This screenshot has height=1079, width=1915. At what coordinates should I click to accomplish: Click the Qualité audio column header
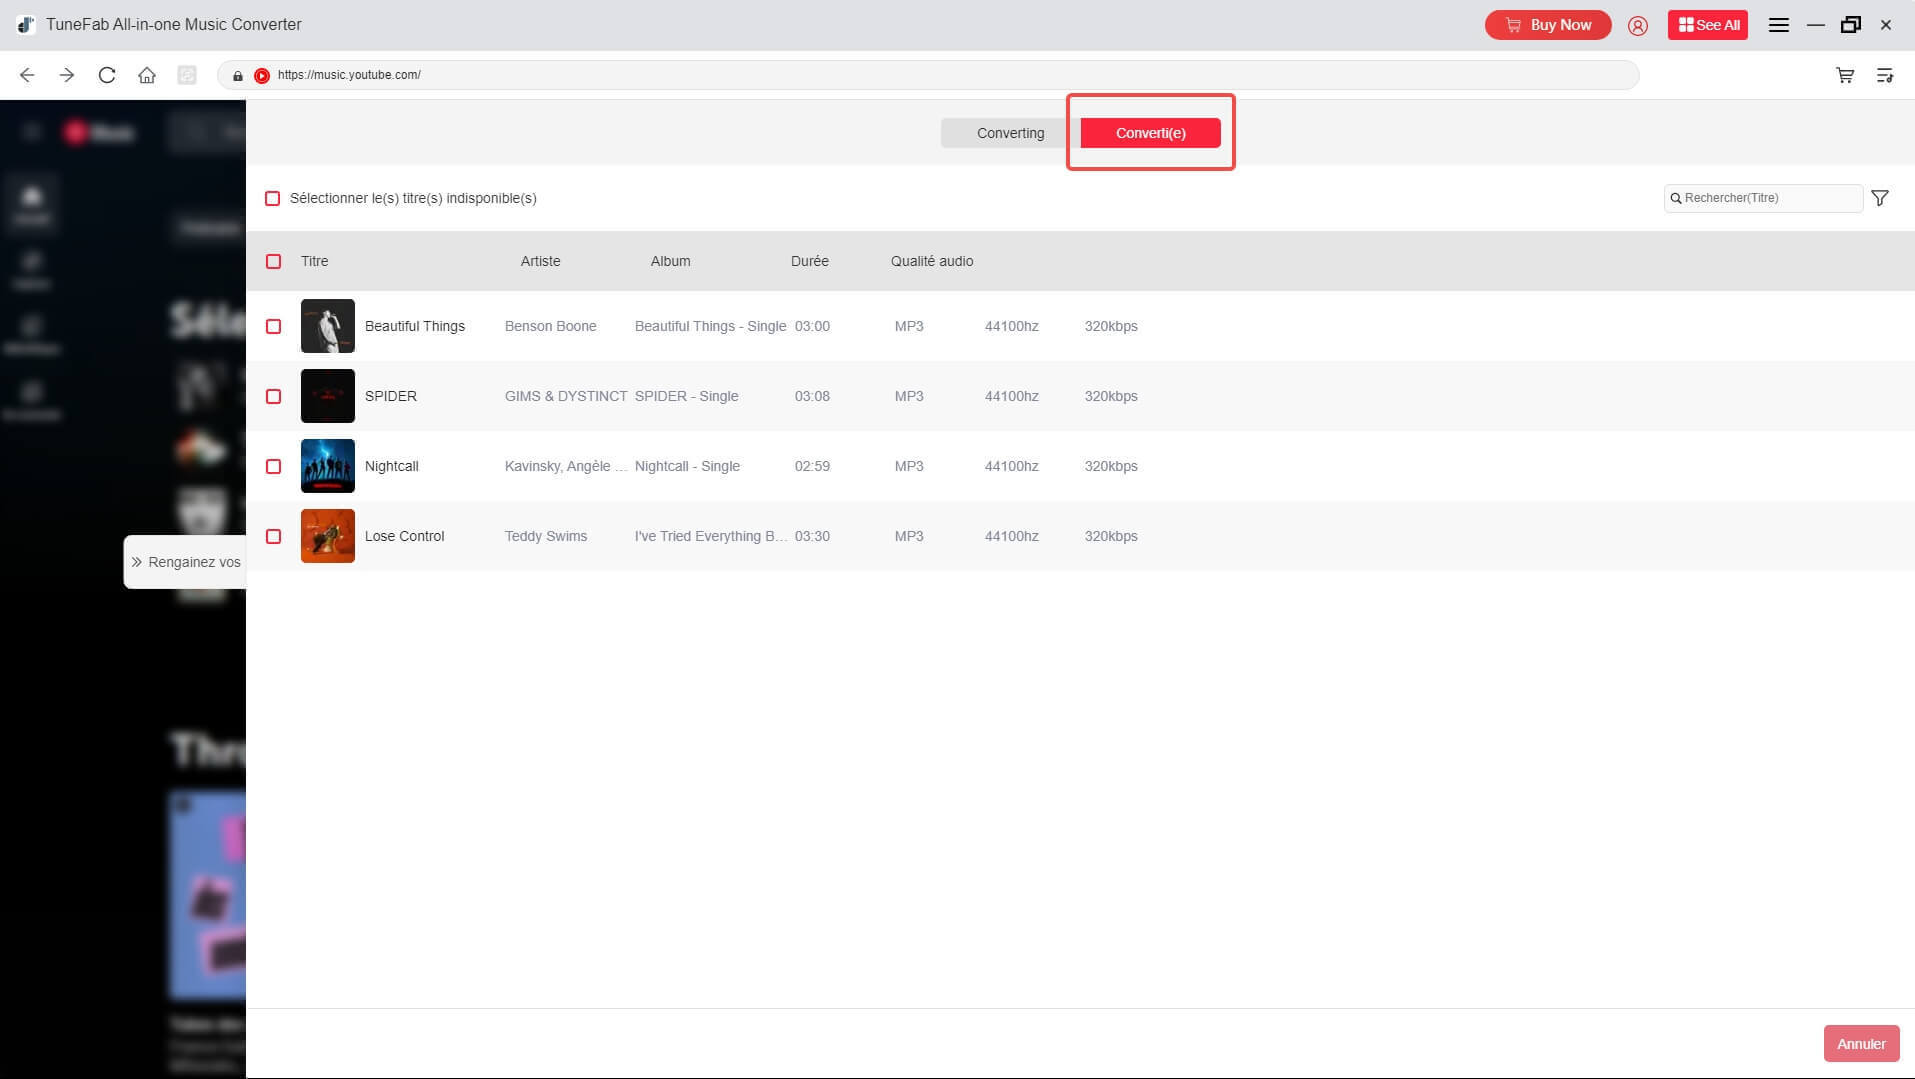click(932, 261)
